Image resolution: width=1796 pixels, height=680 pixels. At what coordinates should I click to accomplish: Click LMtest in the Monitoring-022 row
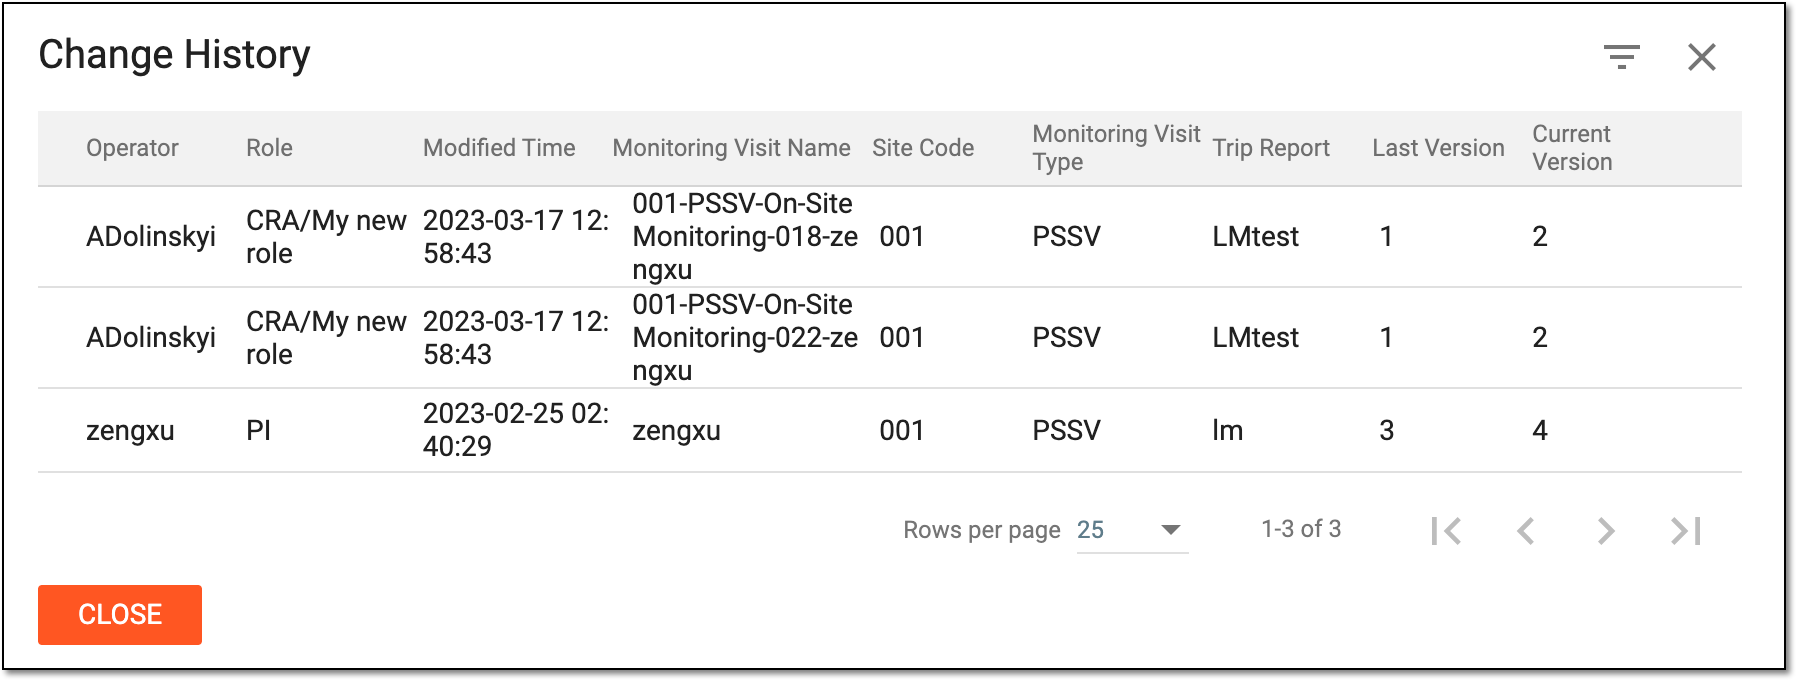pyautogui.click(x=1255, y=338)
